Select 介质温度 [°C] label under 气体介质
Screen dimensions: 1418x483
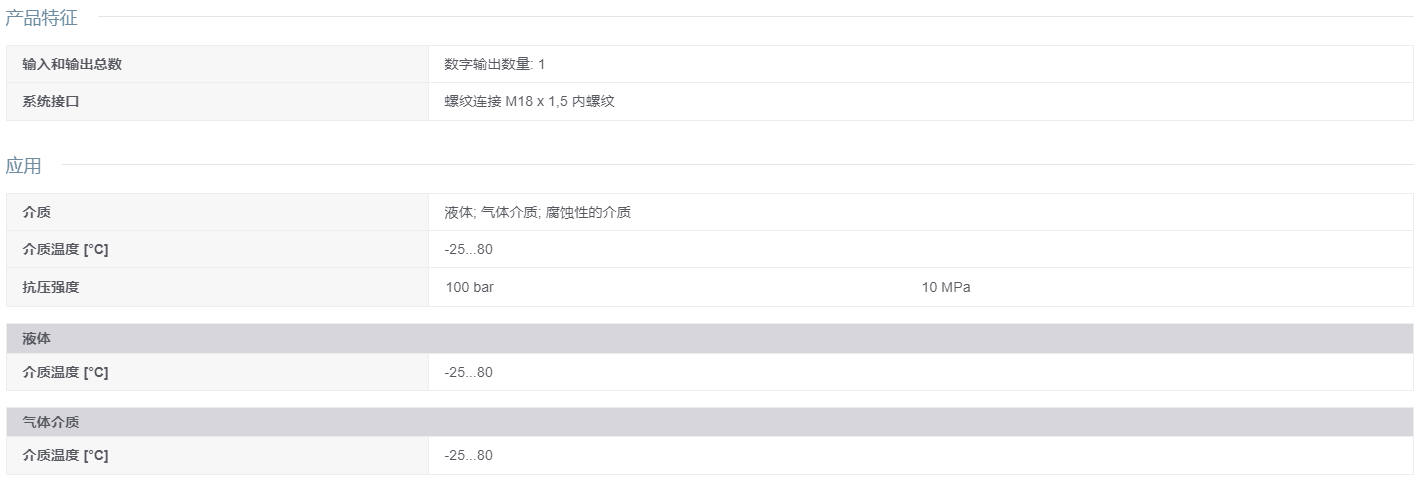coord(65,455)
